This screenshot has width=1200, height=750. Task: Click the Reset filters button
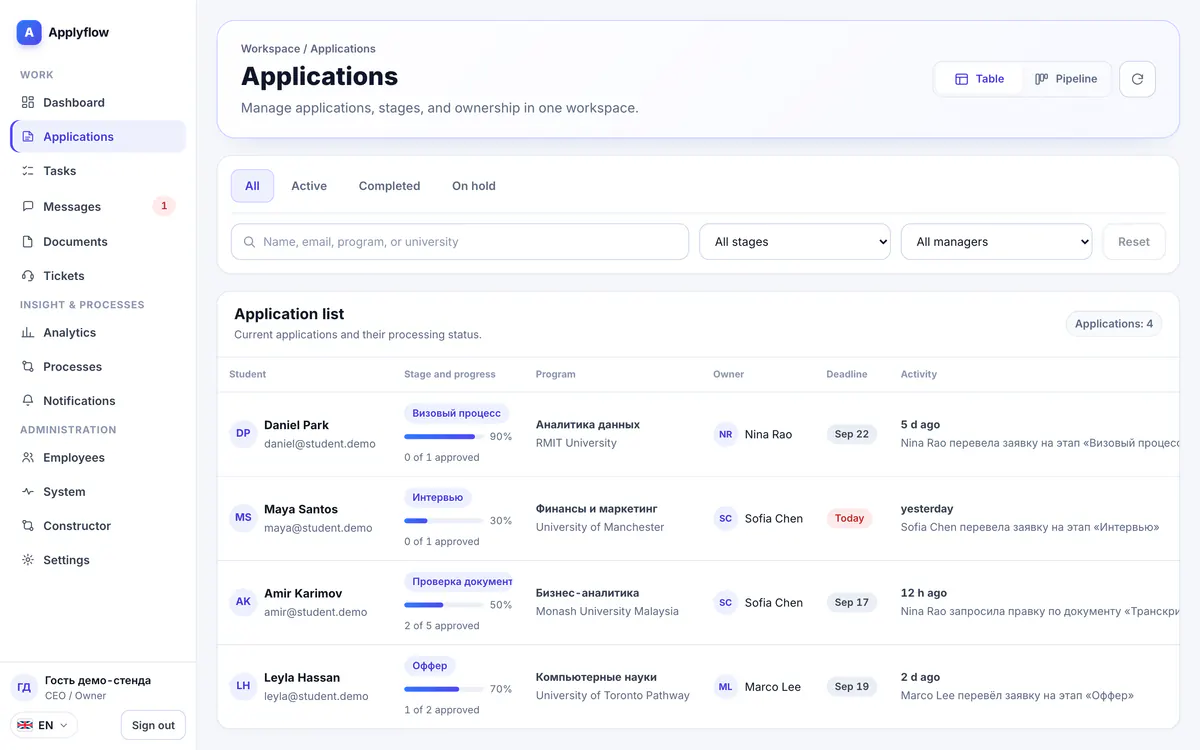coord(1134,242)
